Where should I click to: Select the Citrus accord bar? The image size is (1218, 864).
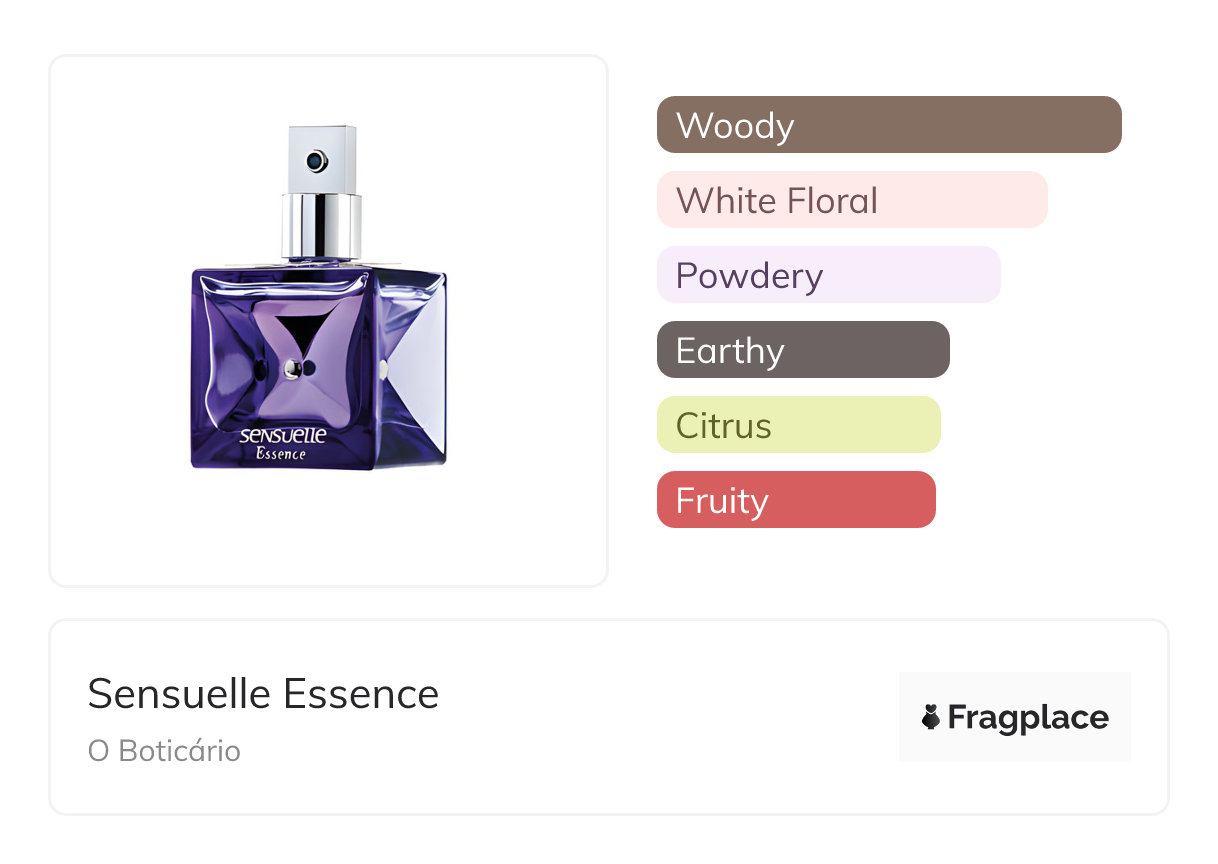pyautogui.click(x=798, y=425)
